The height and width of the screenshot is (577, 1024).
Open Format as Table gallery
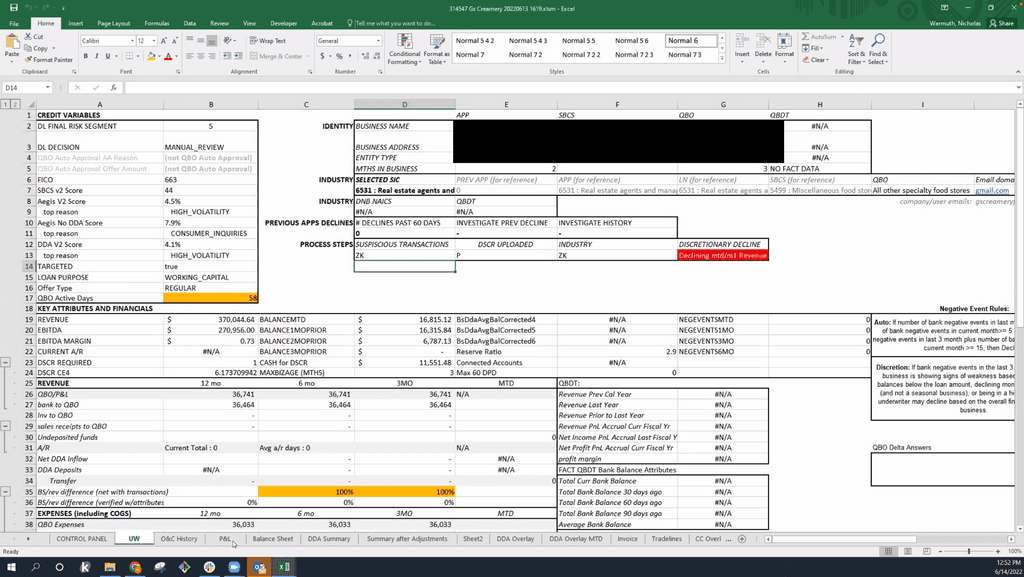pyautogui.click(x=436, y=50)
